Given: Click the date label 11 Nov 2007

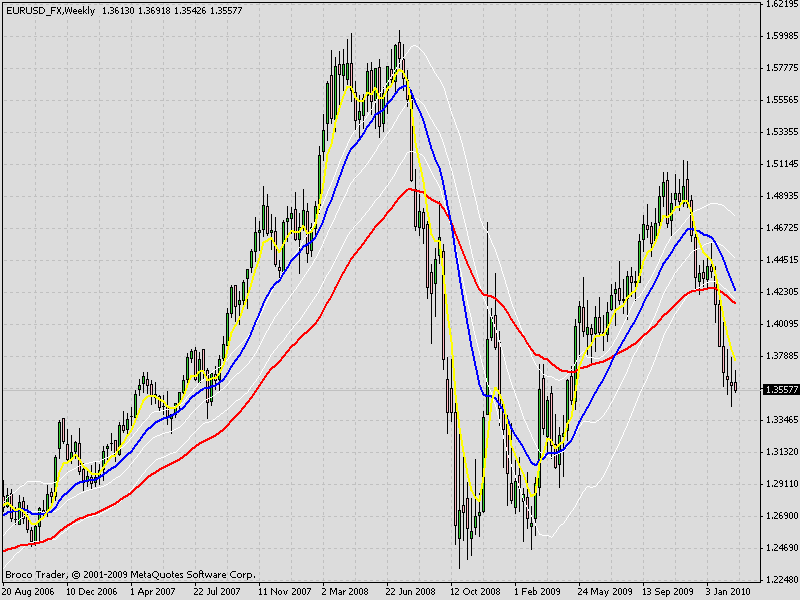Looking at the screenshot, I should 284,592.
